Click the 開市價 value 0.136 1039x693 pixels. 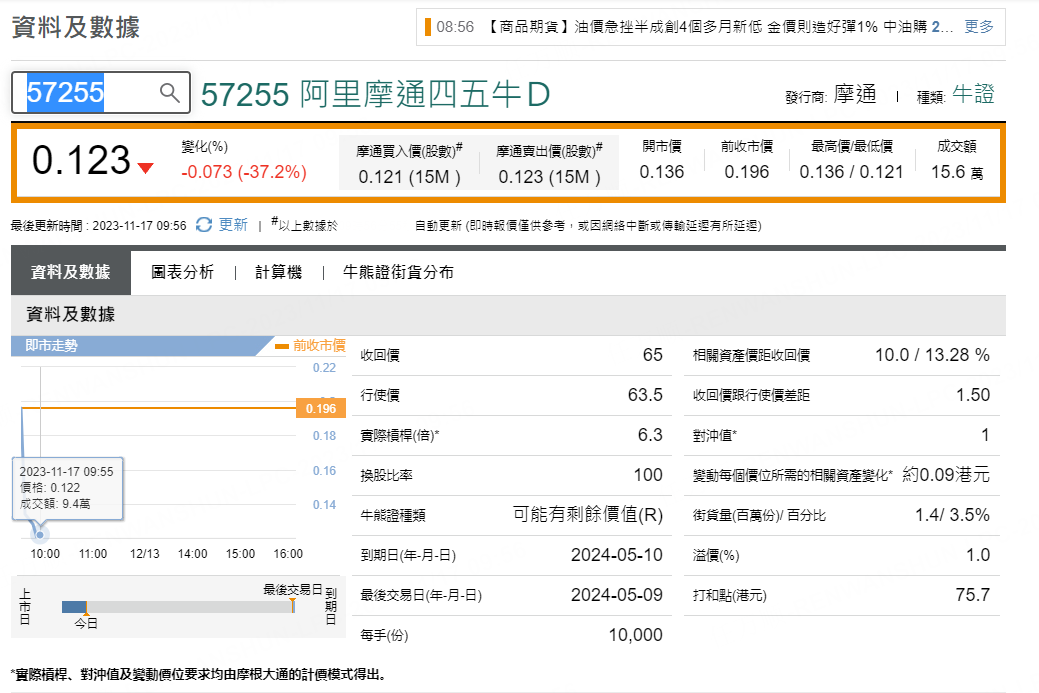(661, 172)
